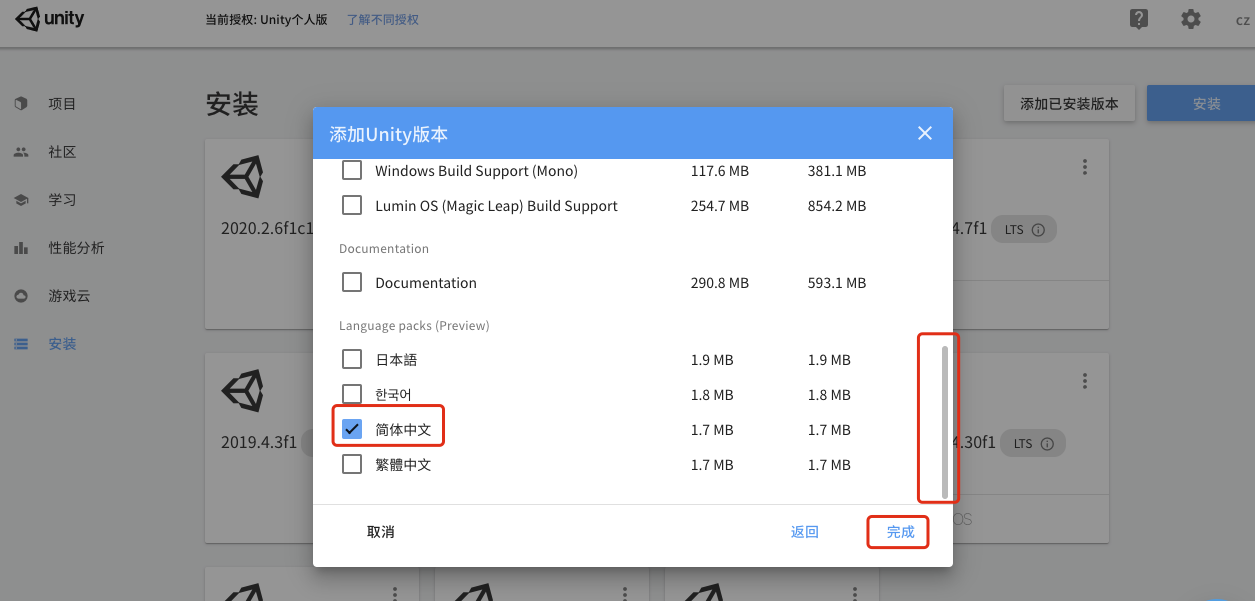This screenshot has height=601, width=1255.
Task: Open settings gear icon
Action: click(x=1190, y=19)
